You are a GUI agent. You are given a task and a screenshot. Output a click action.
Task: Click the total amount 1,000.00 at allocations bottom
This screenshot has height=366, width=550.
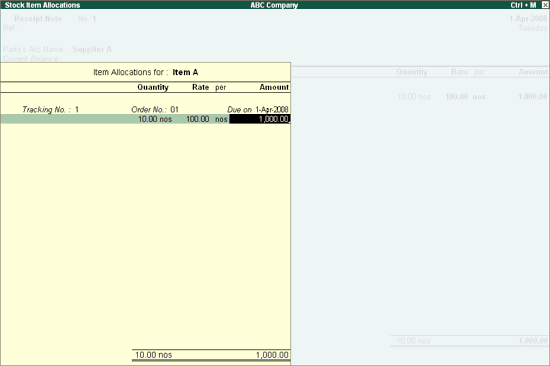(272, 355)
